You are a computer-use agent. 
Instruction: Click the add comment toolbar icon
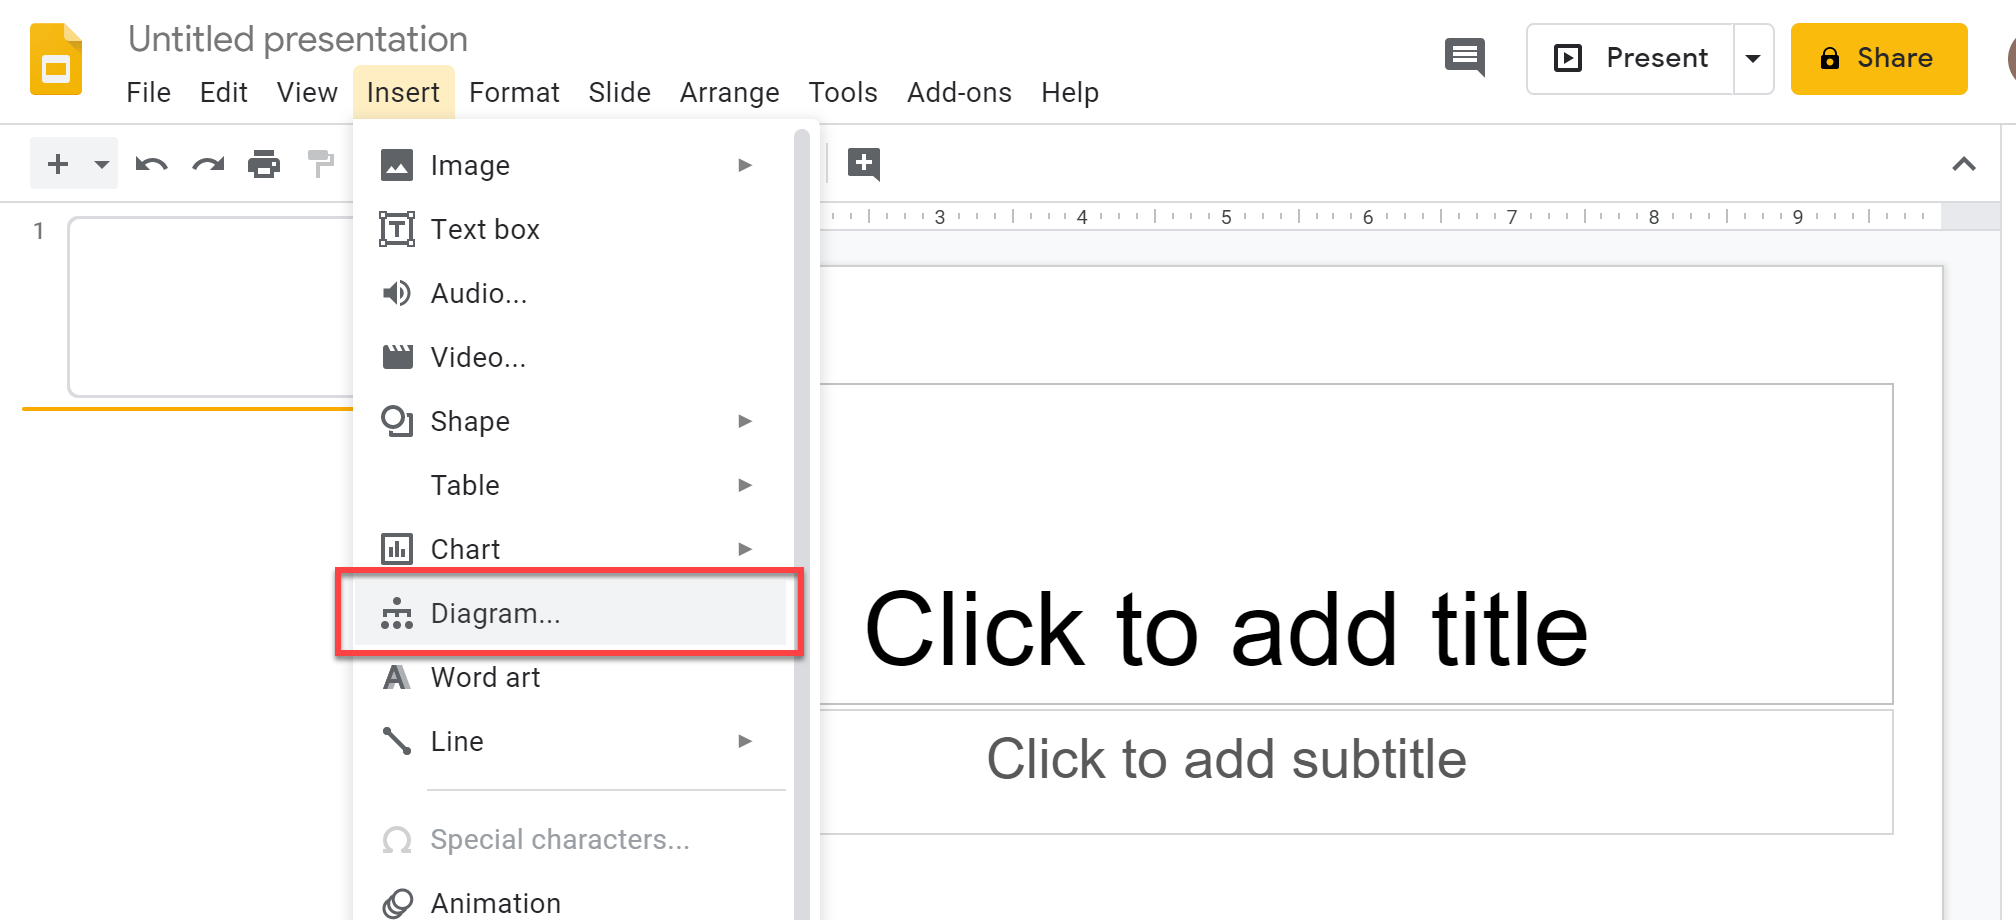pyautogui.click(x=864, y=163)
